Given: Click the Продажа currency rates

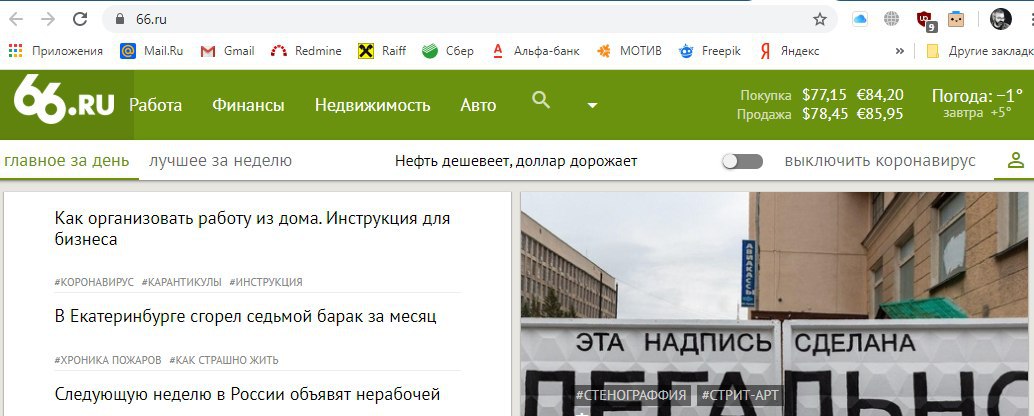Looking at the screenshot, I should (x=820, y=114).
